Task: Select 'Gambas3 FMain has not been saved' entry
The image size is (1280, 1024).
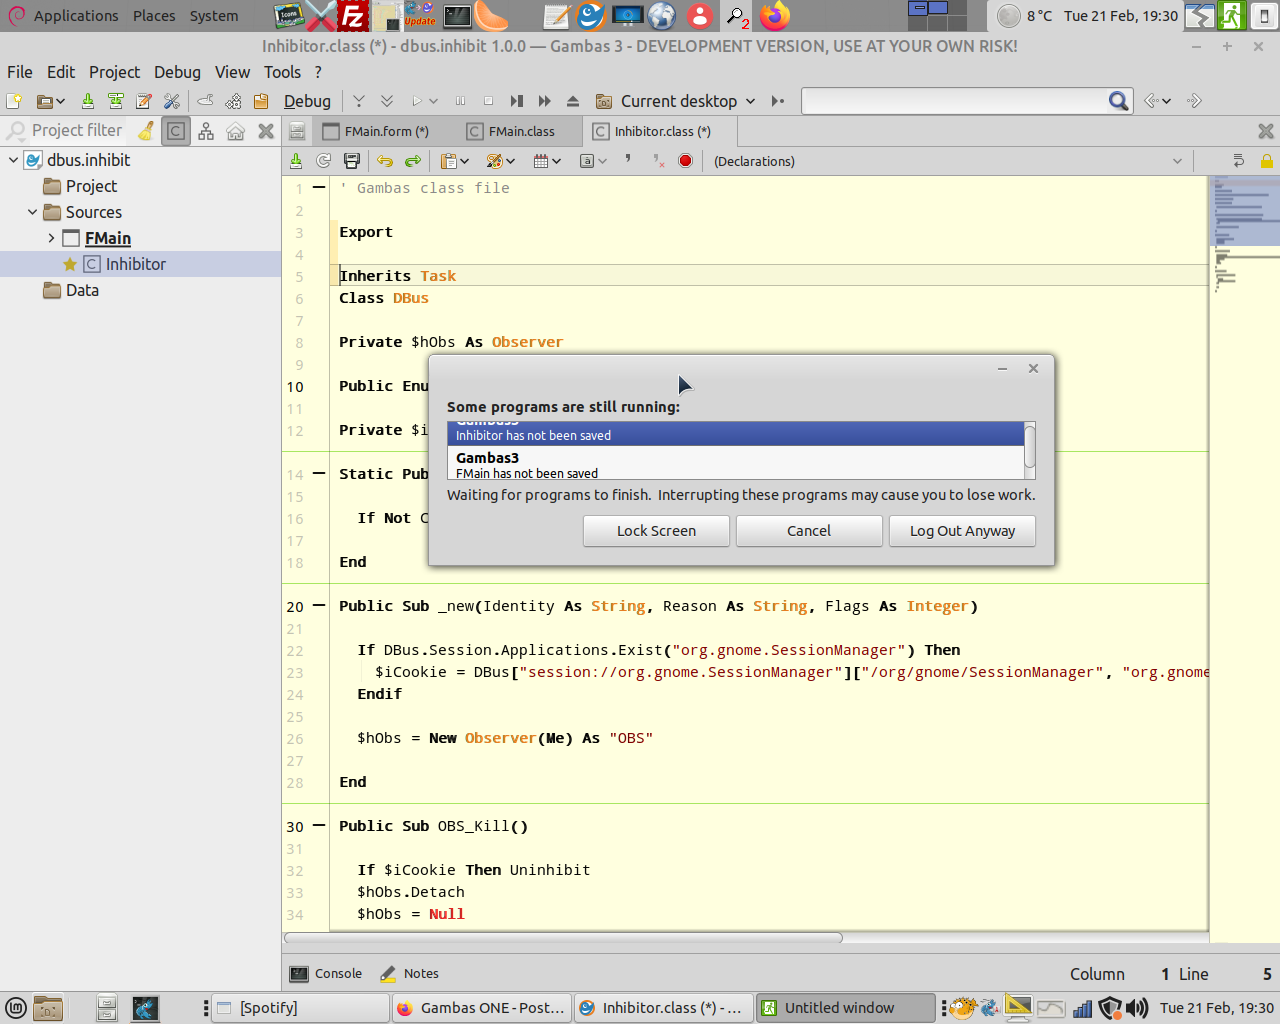Action: [736, 464]
